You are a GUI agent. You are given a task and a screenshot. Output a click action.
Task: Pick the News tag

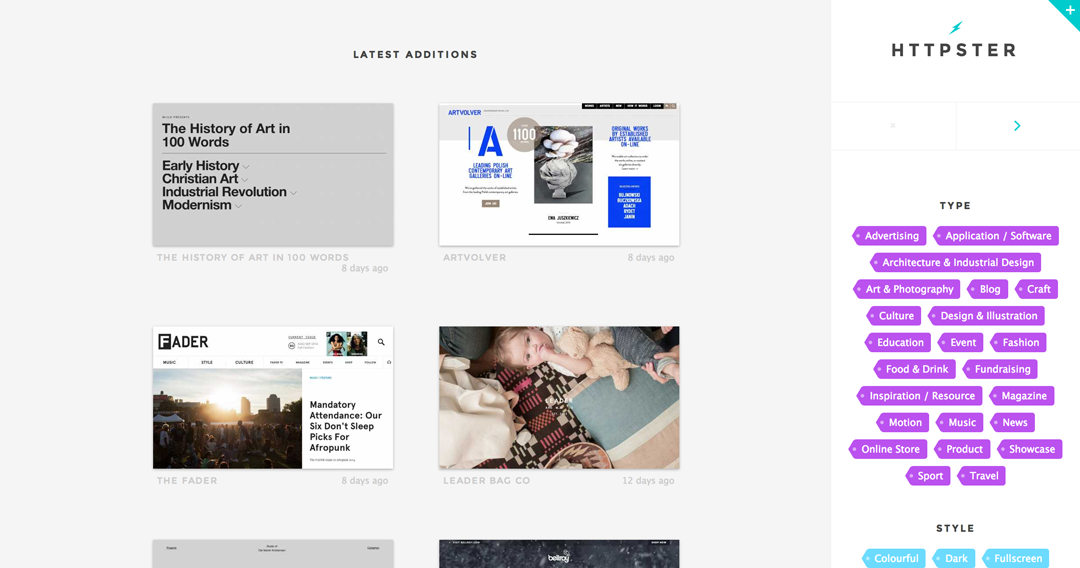(1012, 423)
